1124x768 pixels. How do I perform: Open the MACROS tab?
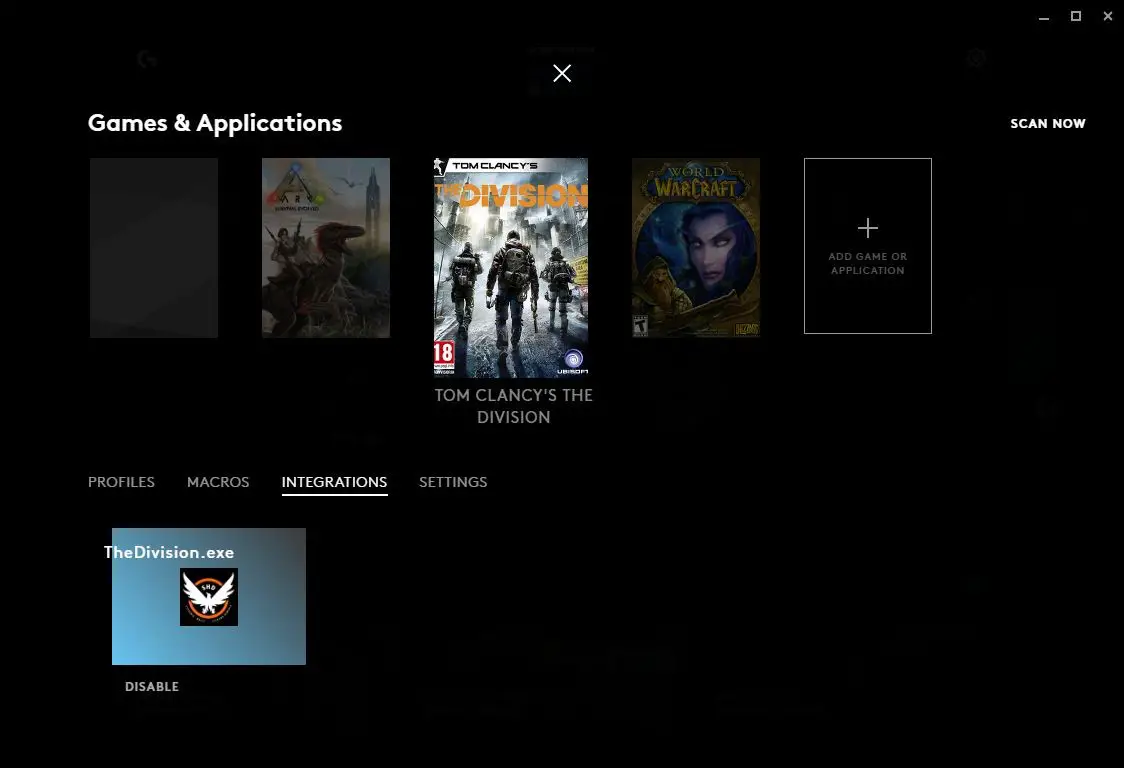(x=218, y=482)
